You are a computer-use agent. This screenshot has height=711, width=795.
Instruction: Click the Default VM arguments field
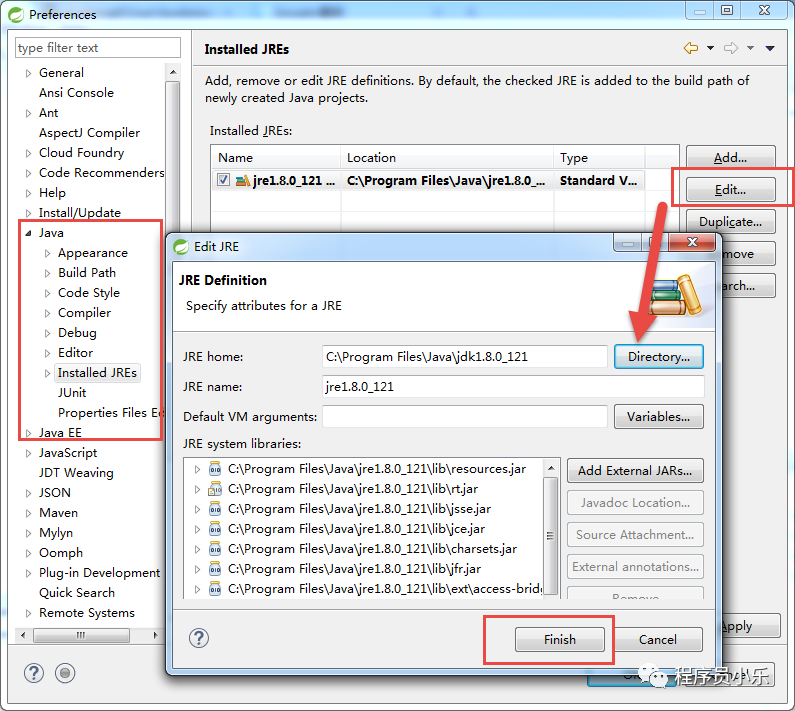464,416
